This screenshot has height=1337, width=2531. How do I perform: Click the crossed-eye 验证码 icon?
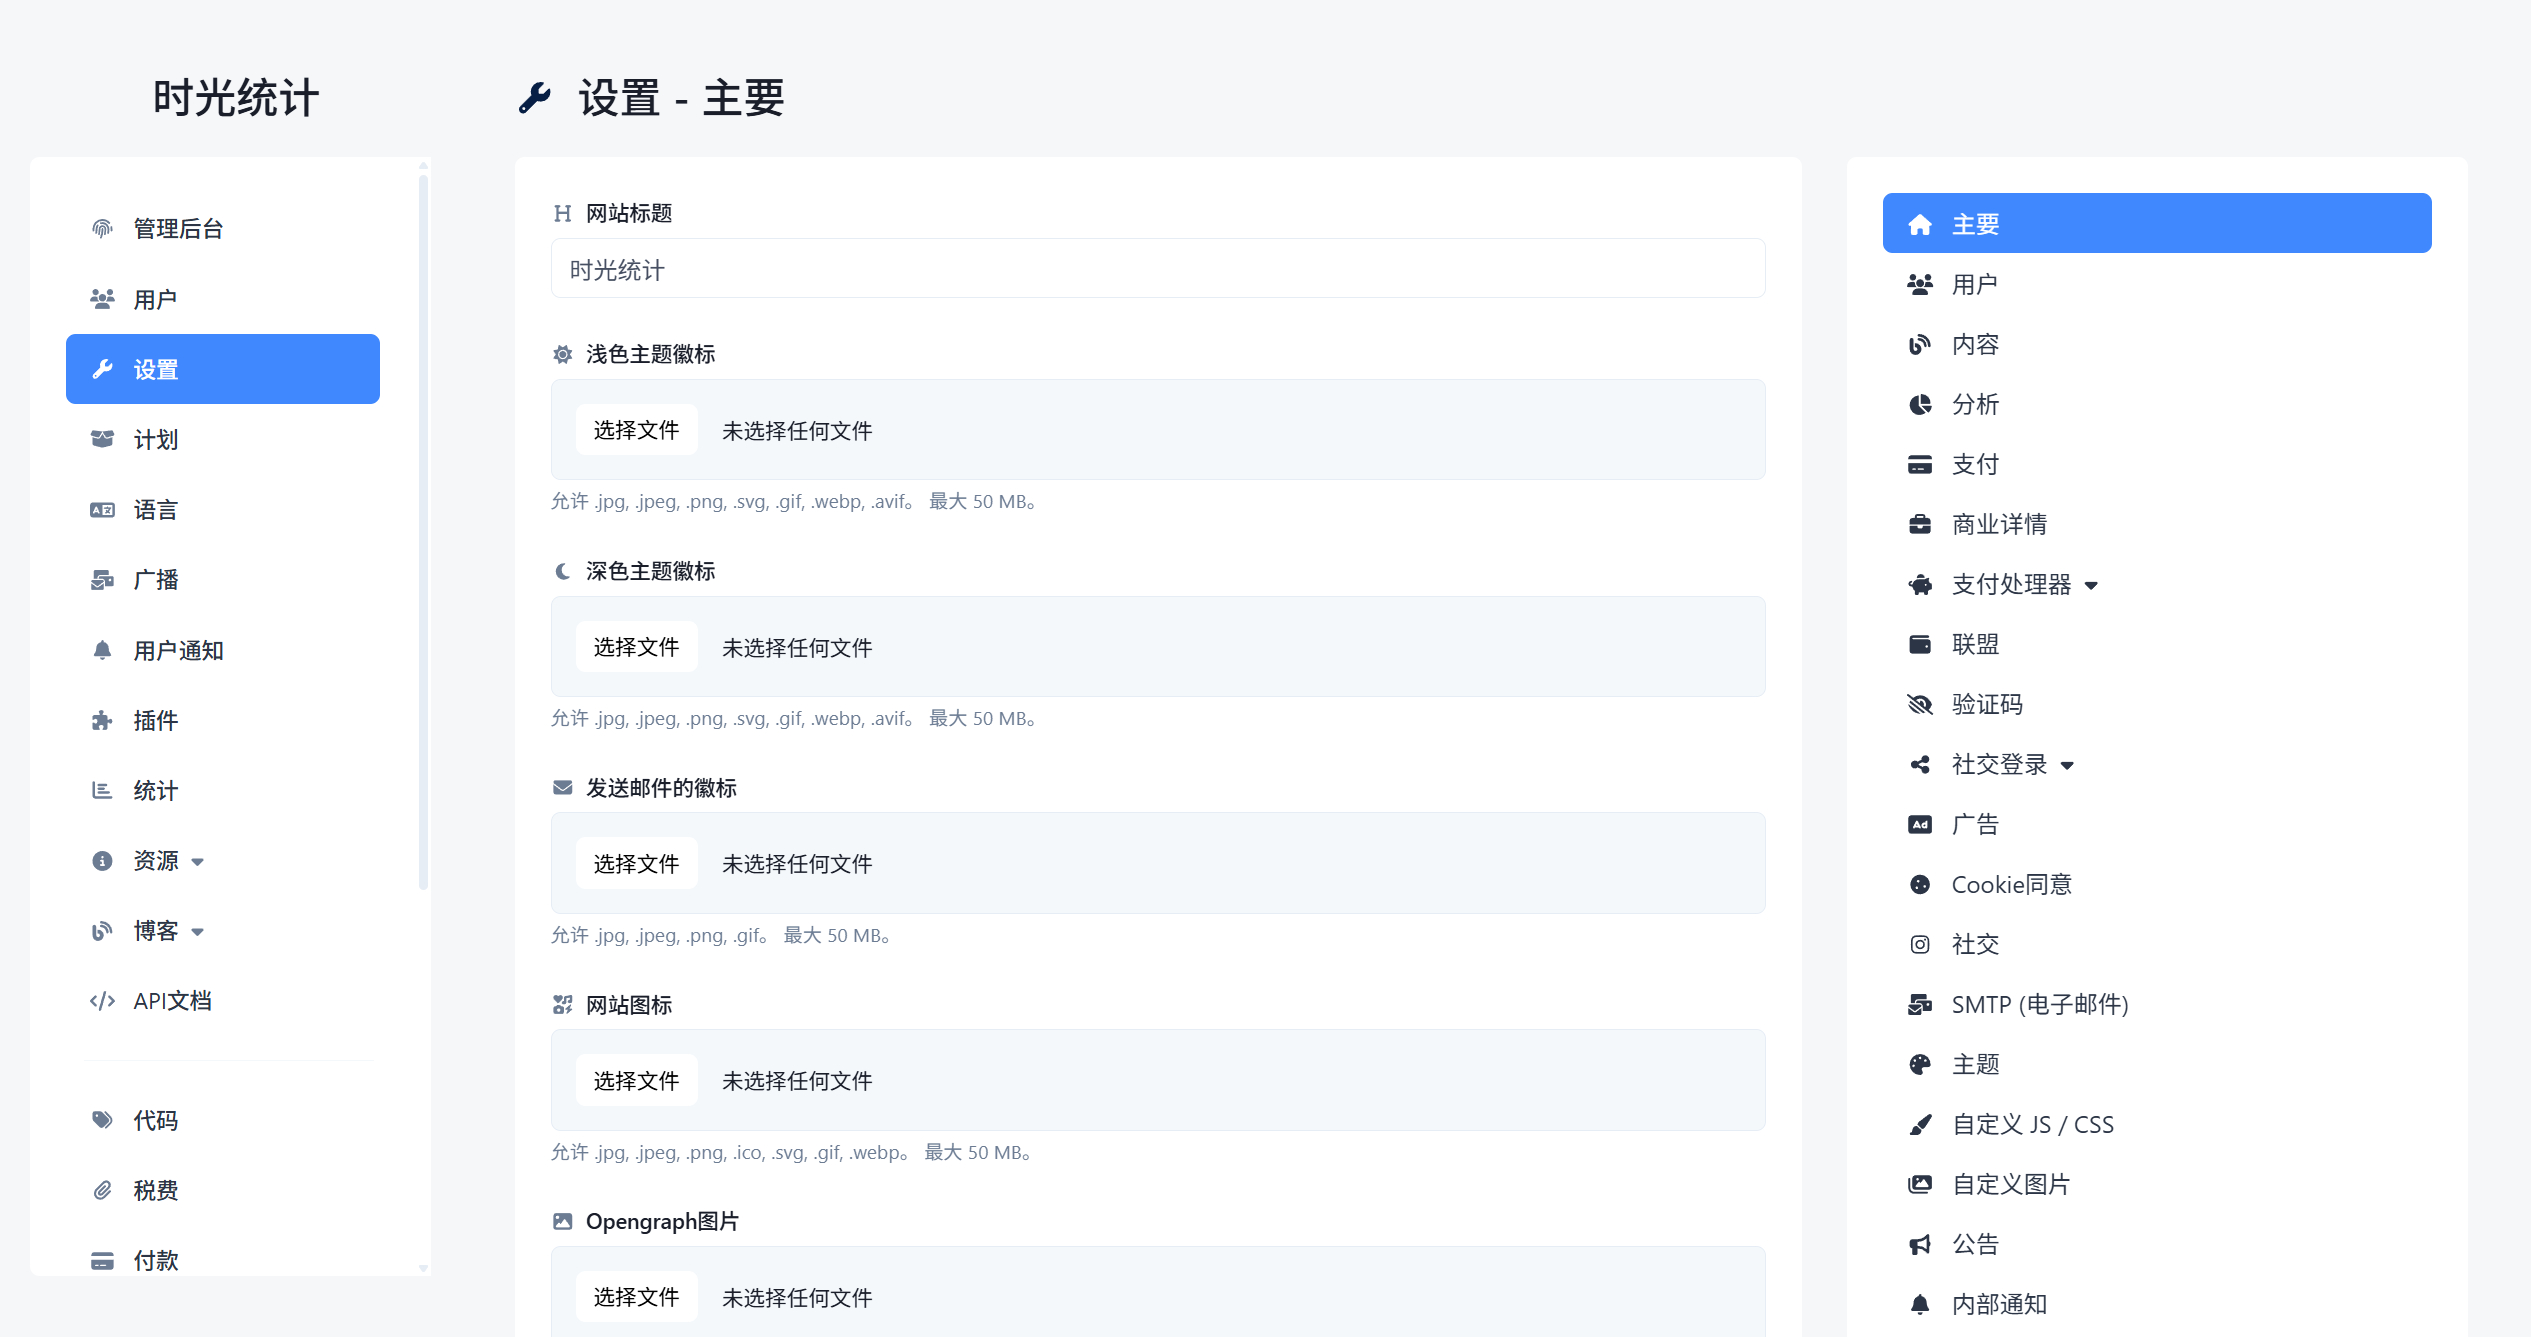tap(1919, 705)
